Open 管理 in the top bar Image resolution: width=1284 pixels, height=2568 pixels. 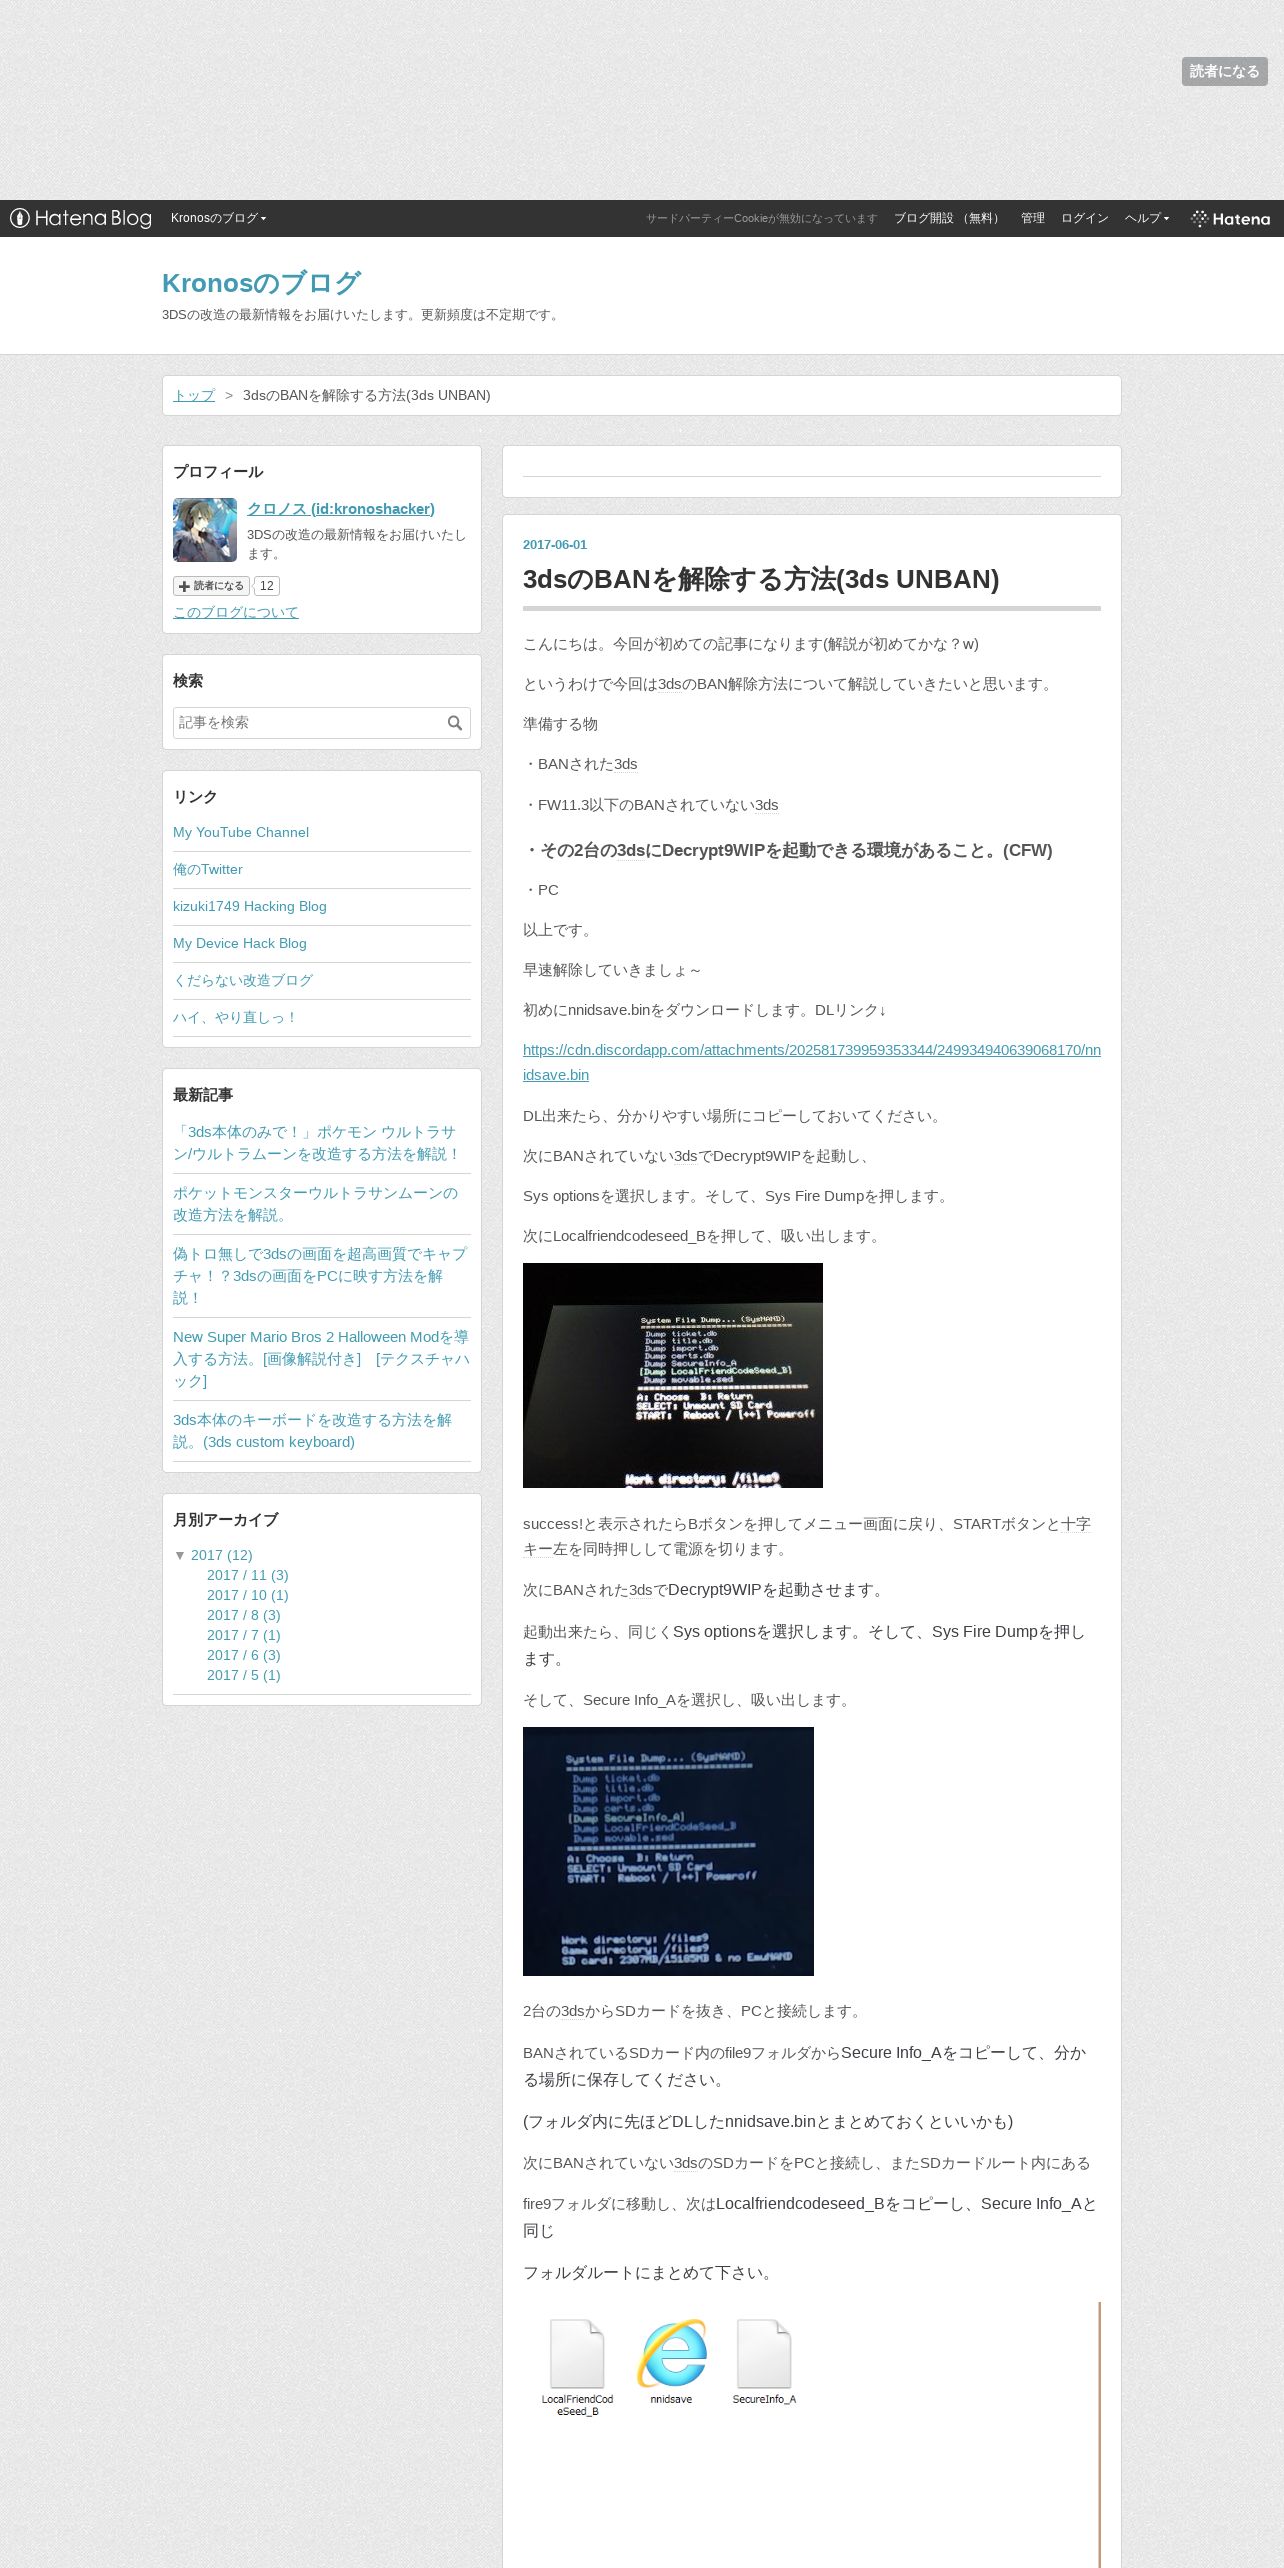pos(1032,218)
